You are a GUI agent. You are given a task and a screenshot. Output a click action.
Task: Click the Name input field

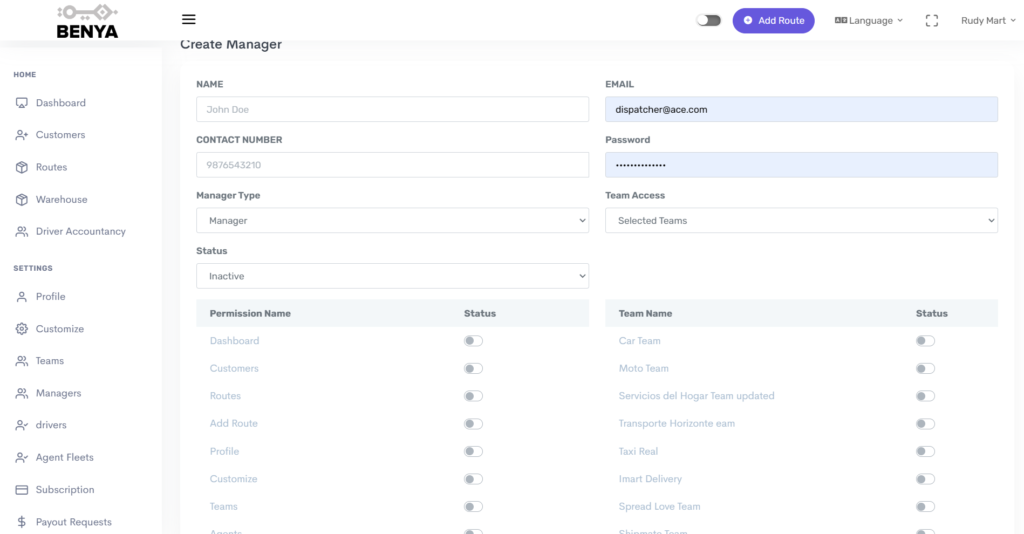click(x=392, y=109)
